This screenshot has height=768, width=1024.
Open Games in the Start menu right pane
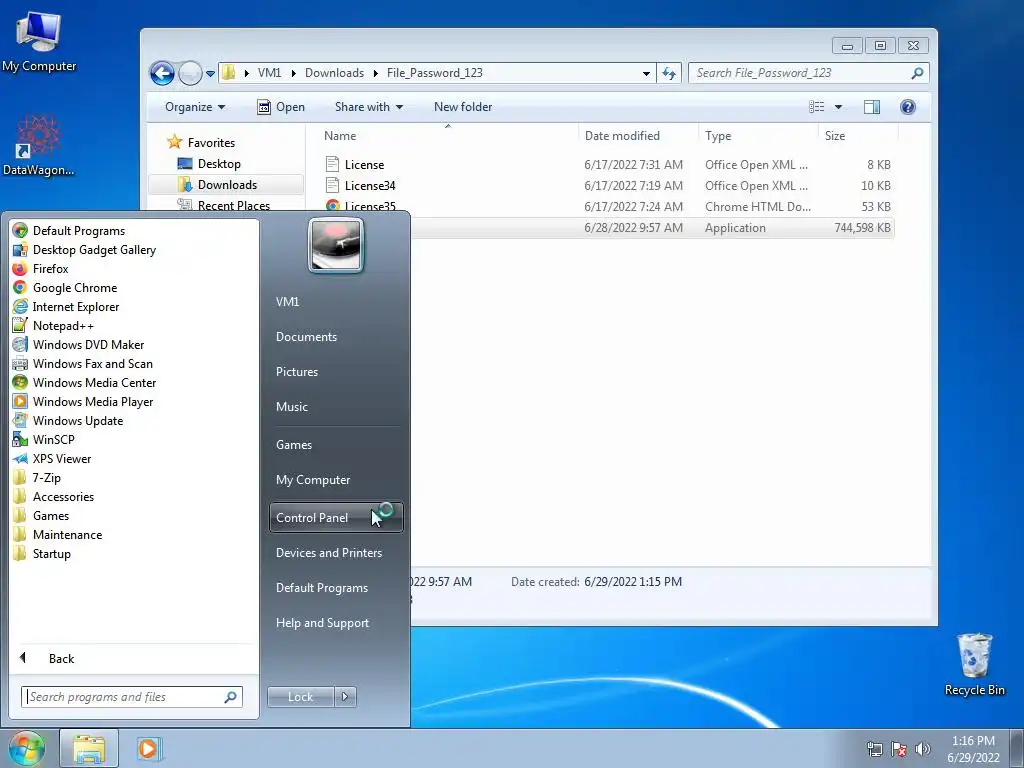(294, 445)
